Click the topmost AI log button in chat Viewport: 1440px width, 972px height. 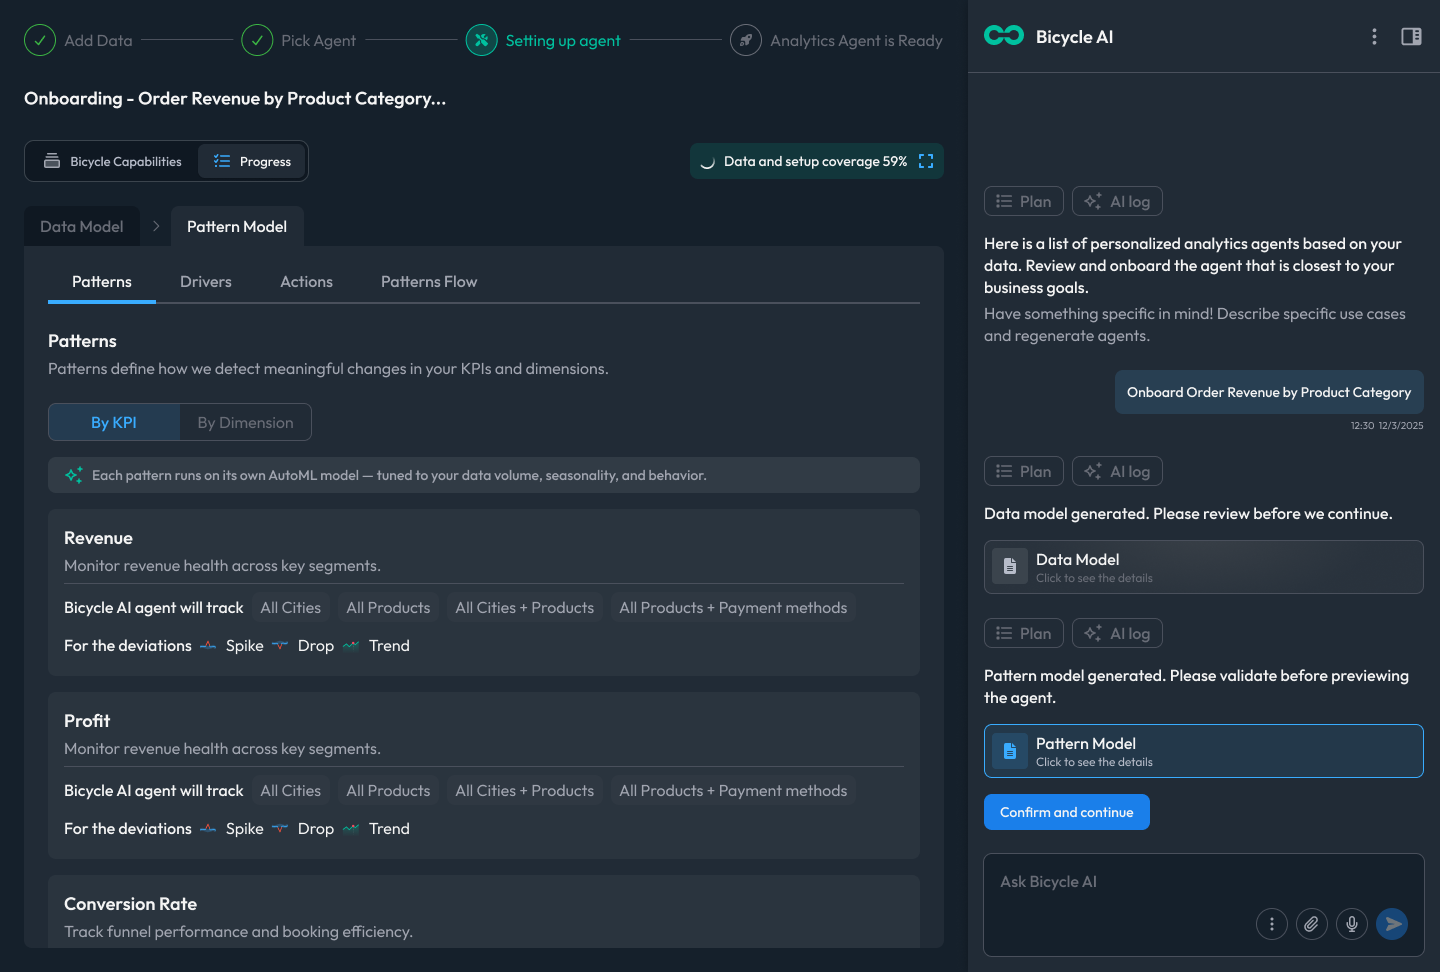coord(1117,201)
